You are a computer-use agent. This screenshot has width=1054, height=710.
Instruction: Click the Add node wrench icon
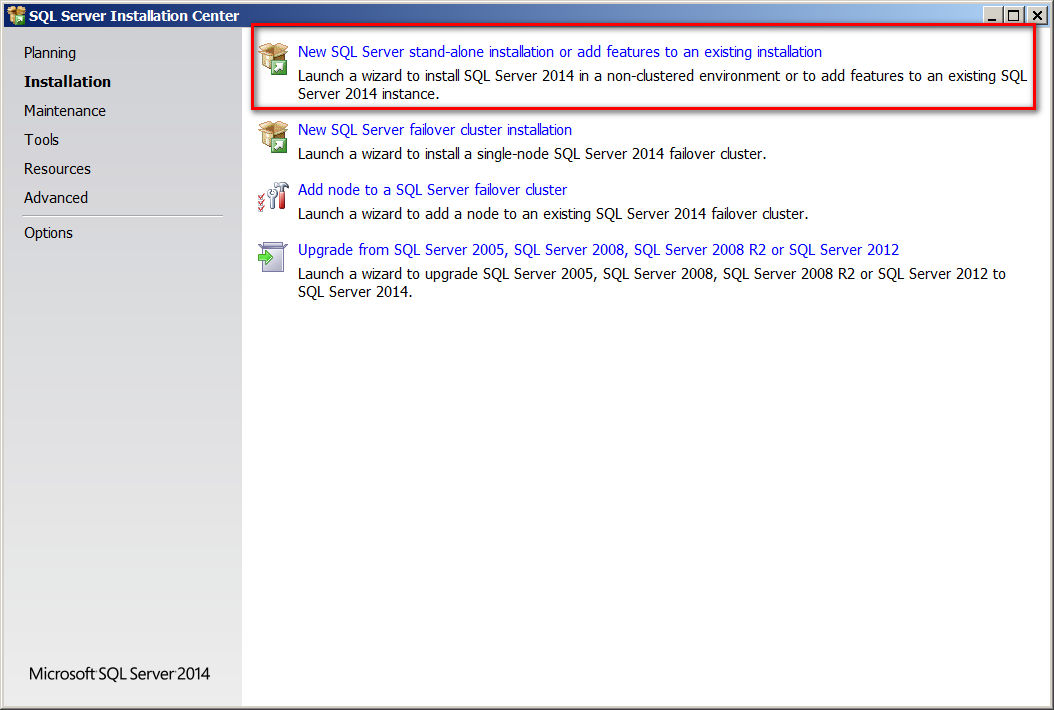pos(273,197)
